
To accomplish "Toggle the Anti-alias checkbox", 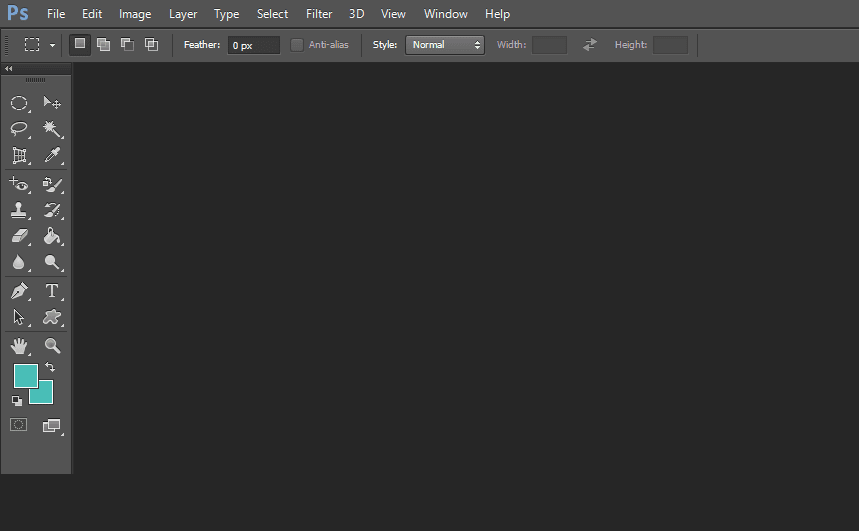I will click(x=297, y=45).
